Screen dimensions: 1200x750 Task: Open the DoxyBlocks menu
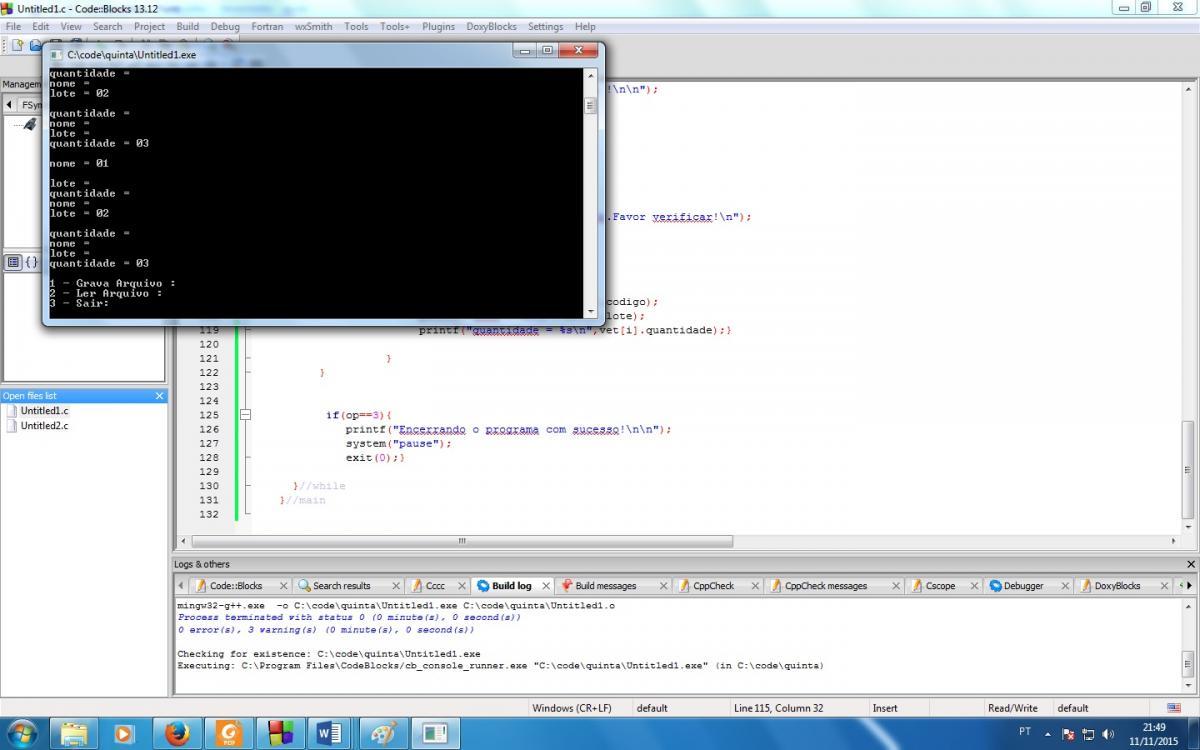click(491, 27)
